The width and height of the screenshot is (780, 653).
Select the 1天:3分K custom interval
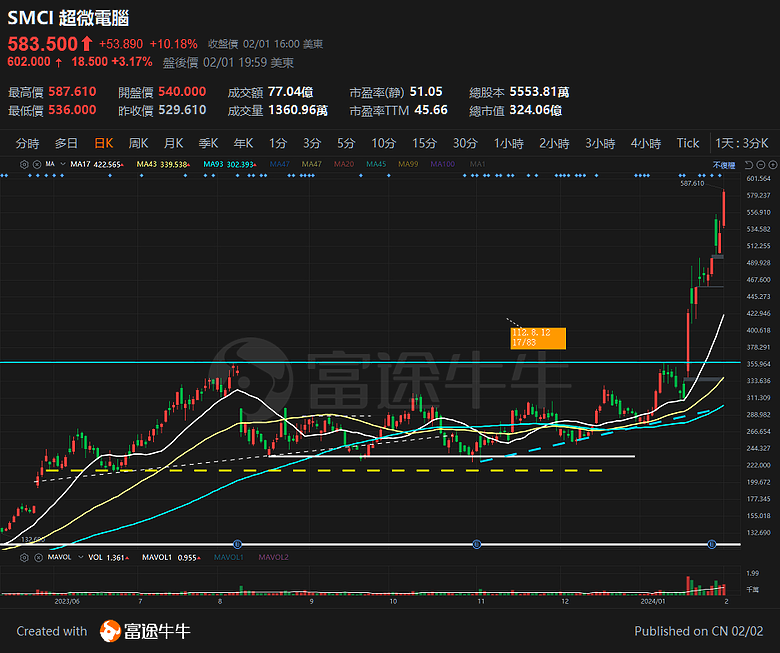pos(742,144)
